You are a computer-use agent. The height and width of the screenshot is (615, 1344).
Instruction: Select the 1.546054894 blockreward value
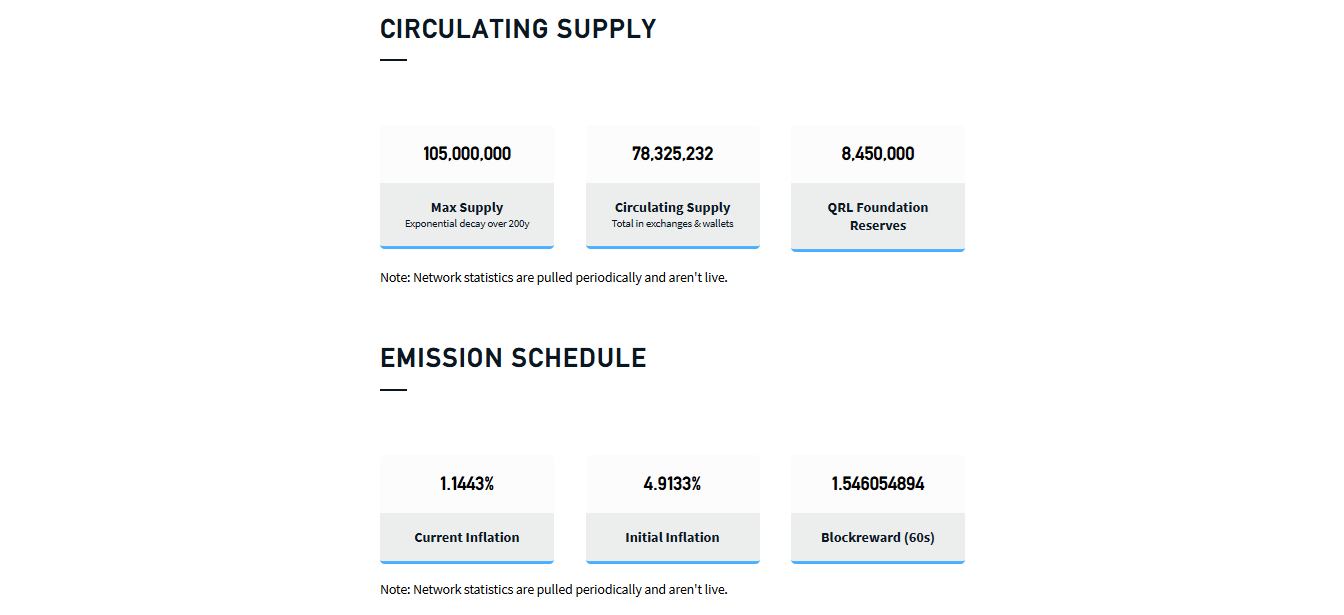click(878, 484)
